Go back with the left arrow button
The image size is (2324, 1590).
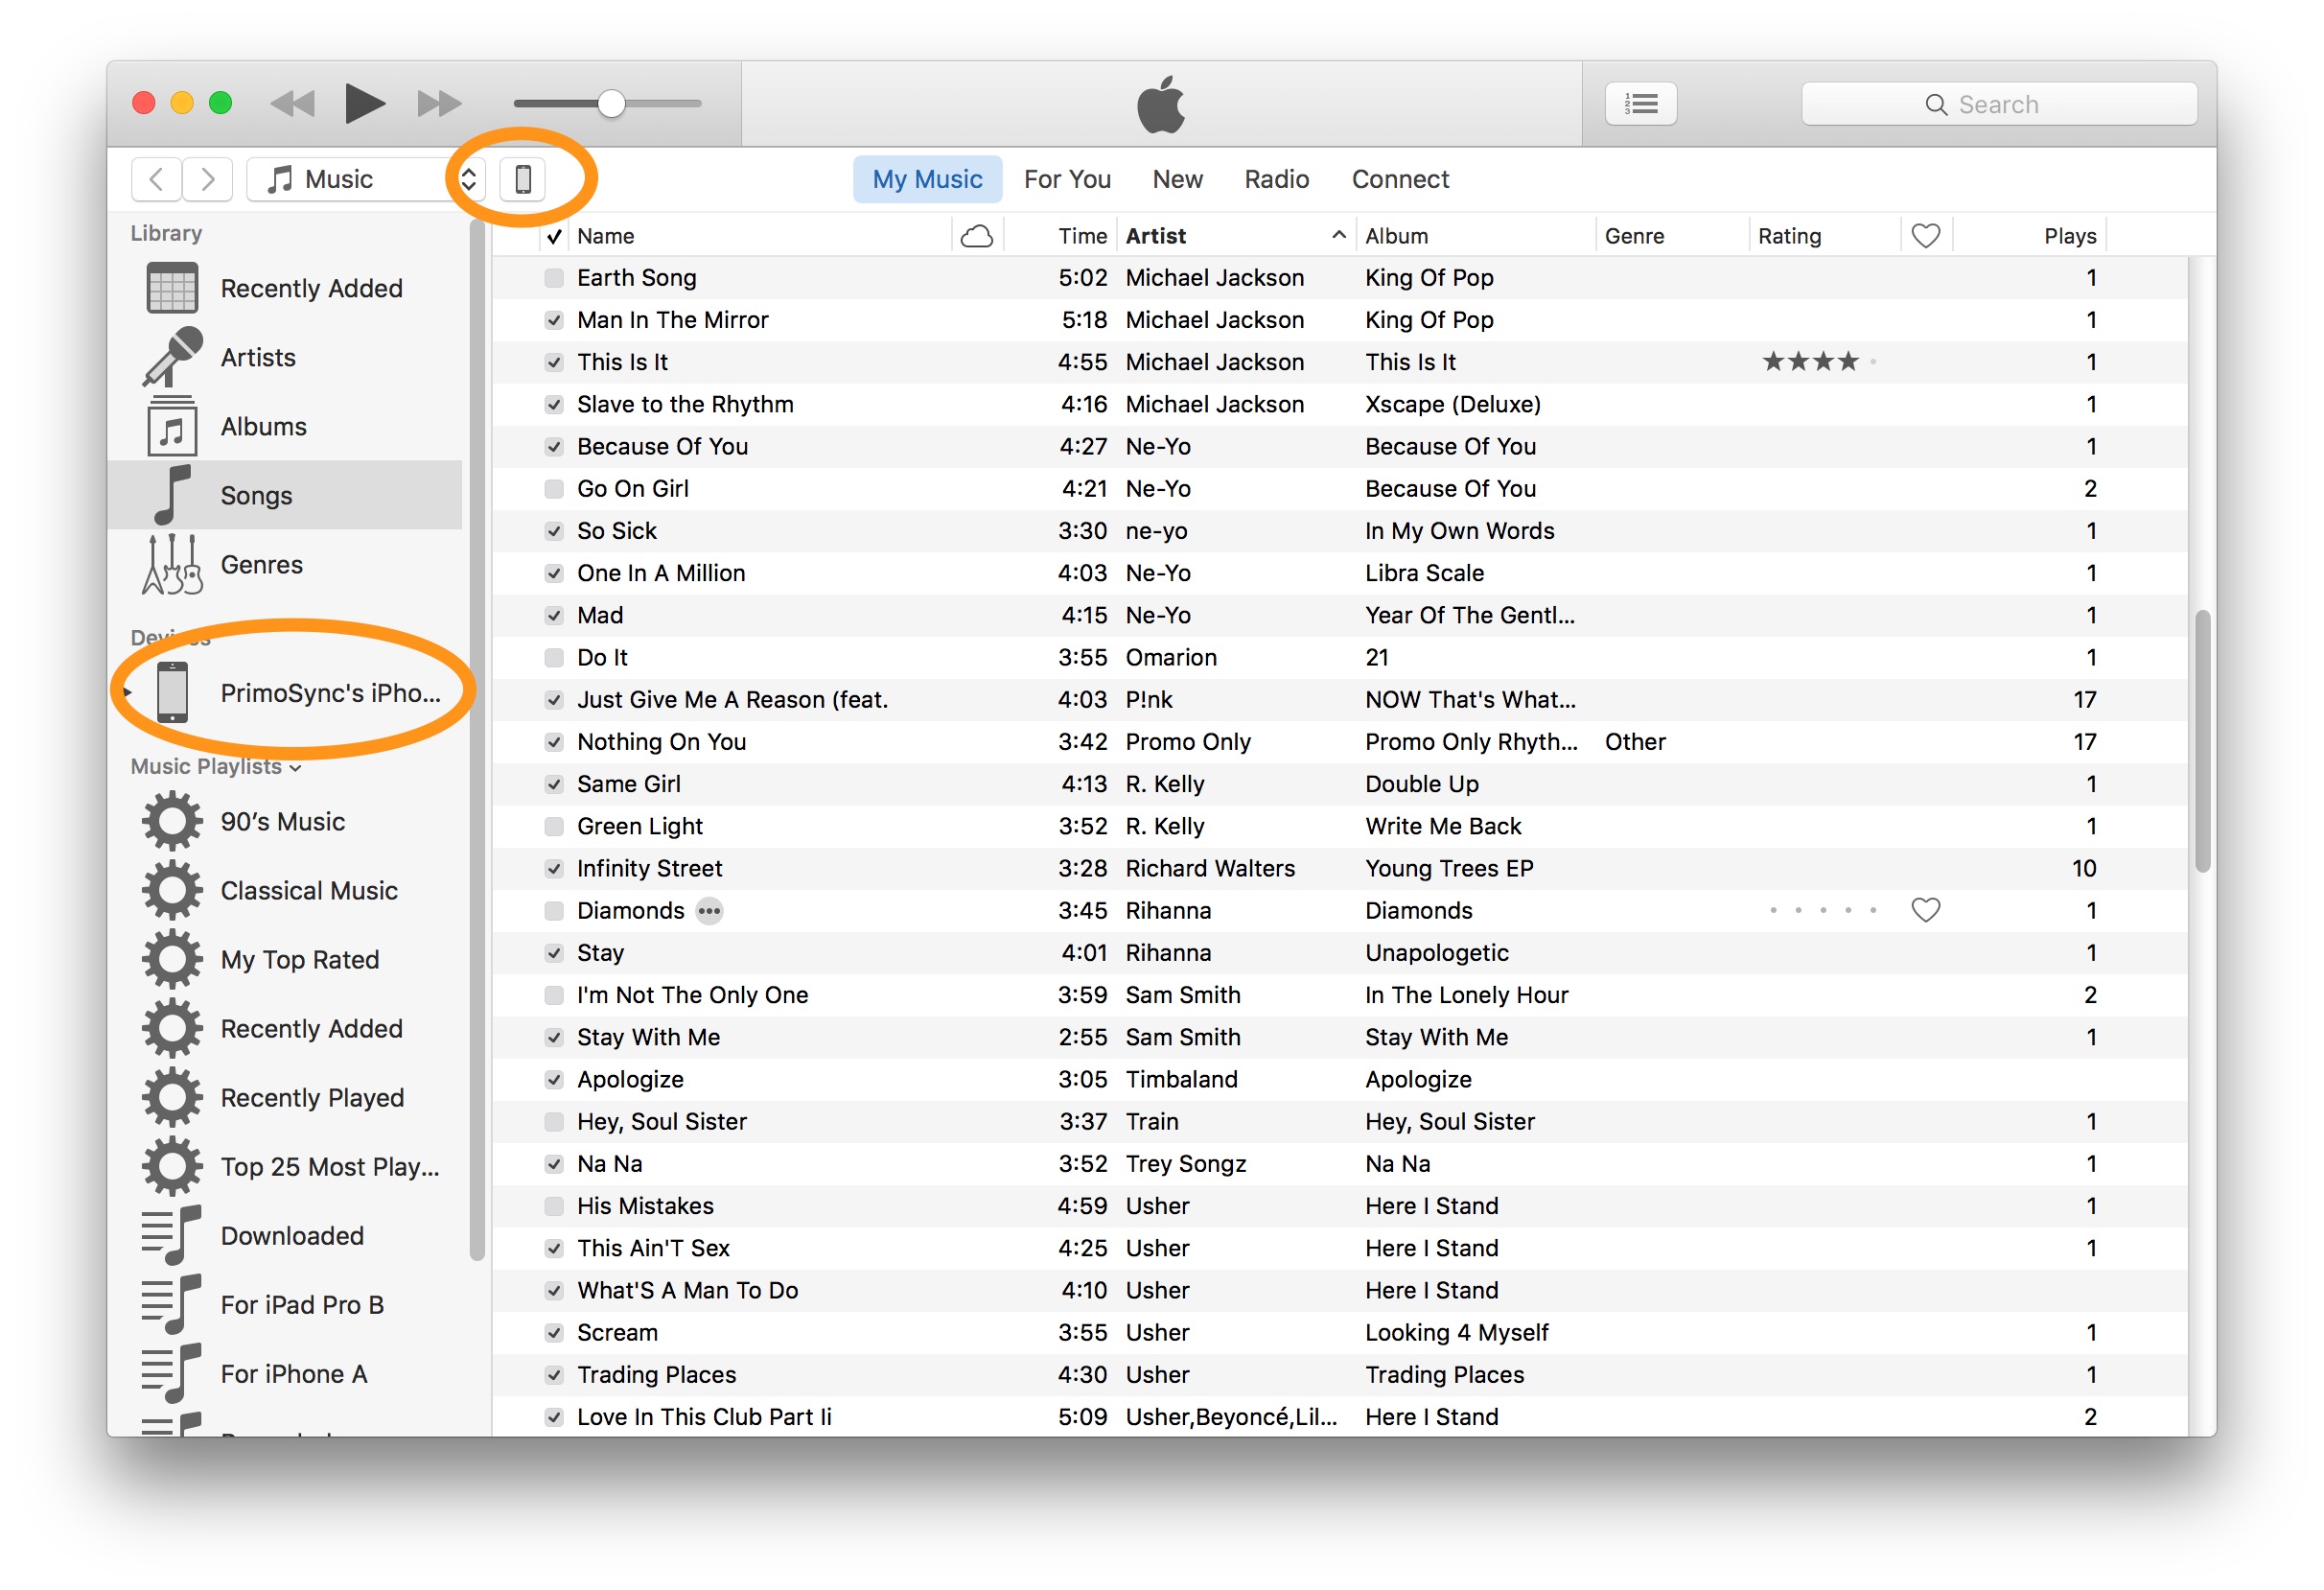coord(156,179)
